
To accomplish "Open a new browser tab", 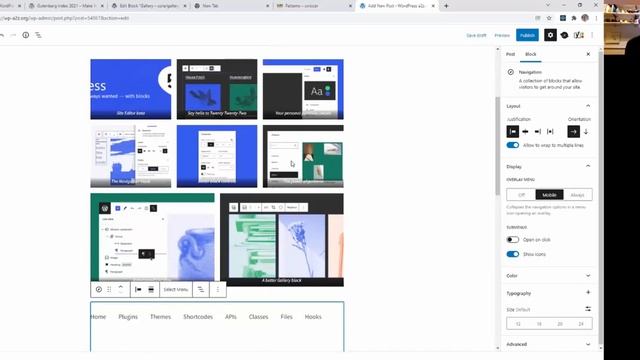I will 446,6.
